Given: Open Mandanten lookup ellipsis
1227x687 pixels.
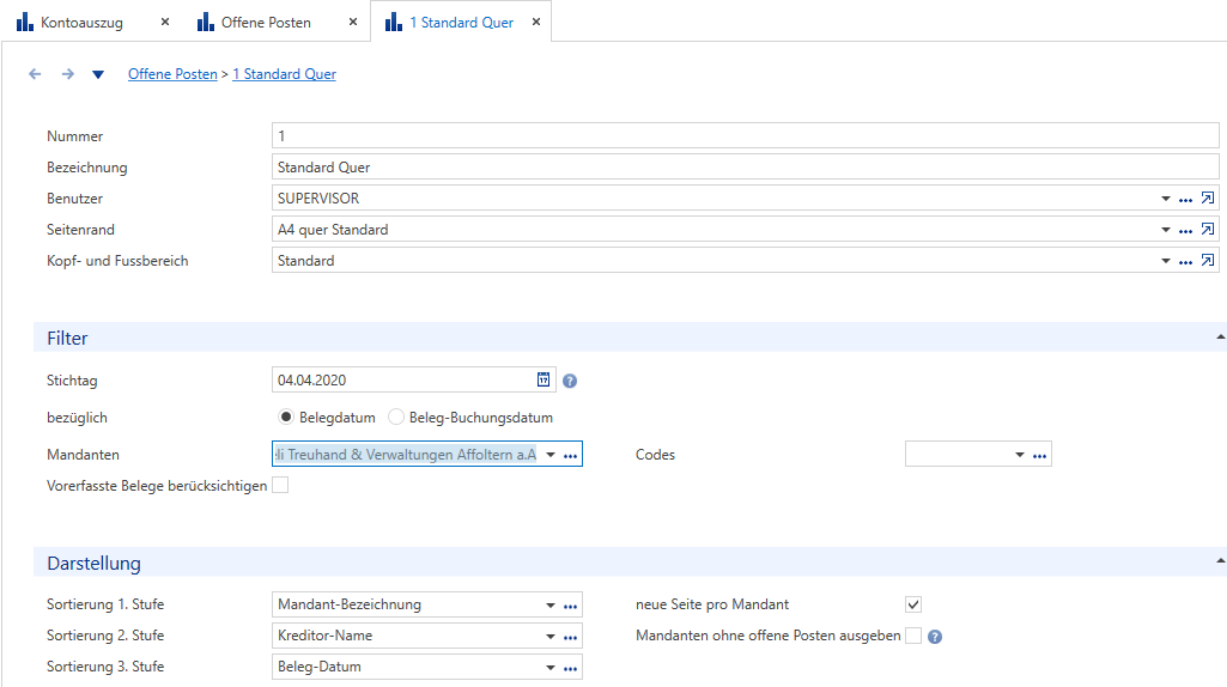Looking at the screenshot, I should click(x=570, y=455).
